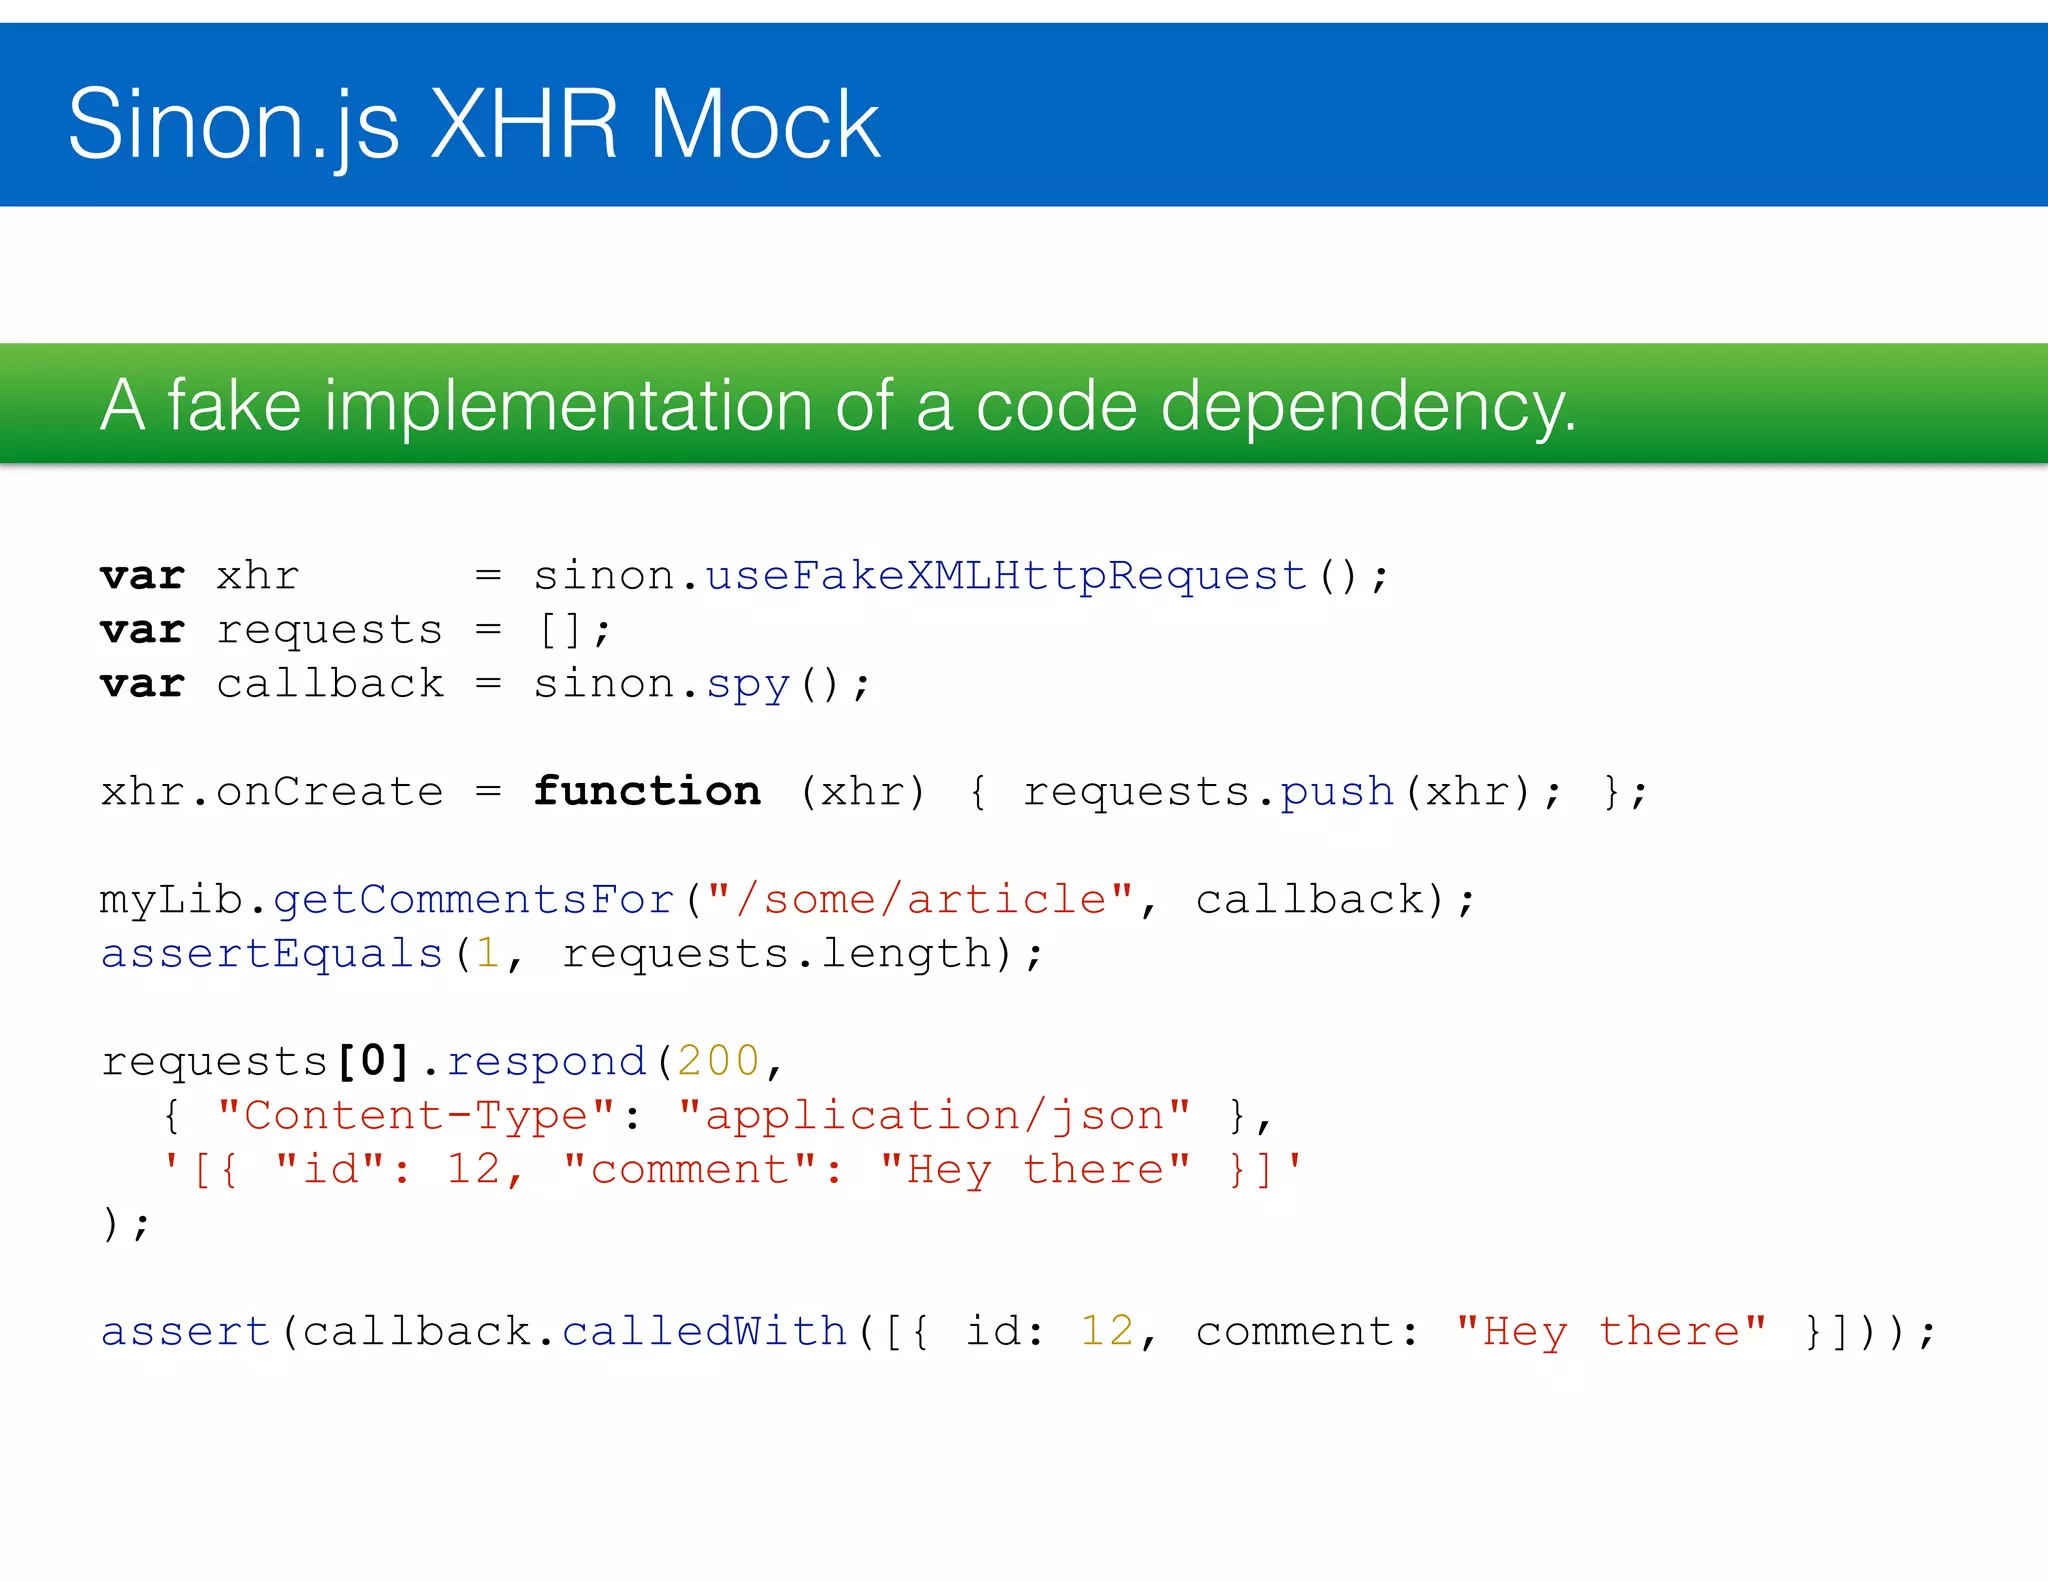Click the string "application/json"
The width and height of the screenshot is (2048, 1582).
click(x=934, y=1115)
